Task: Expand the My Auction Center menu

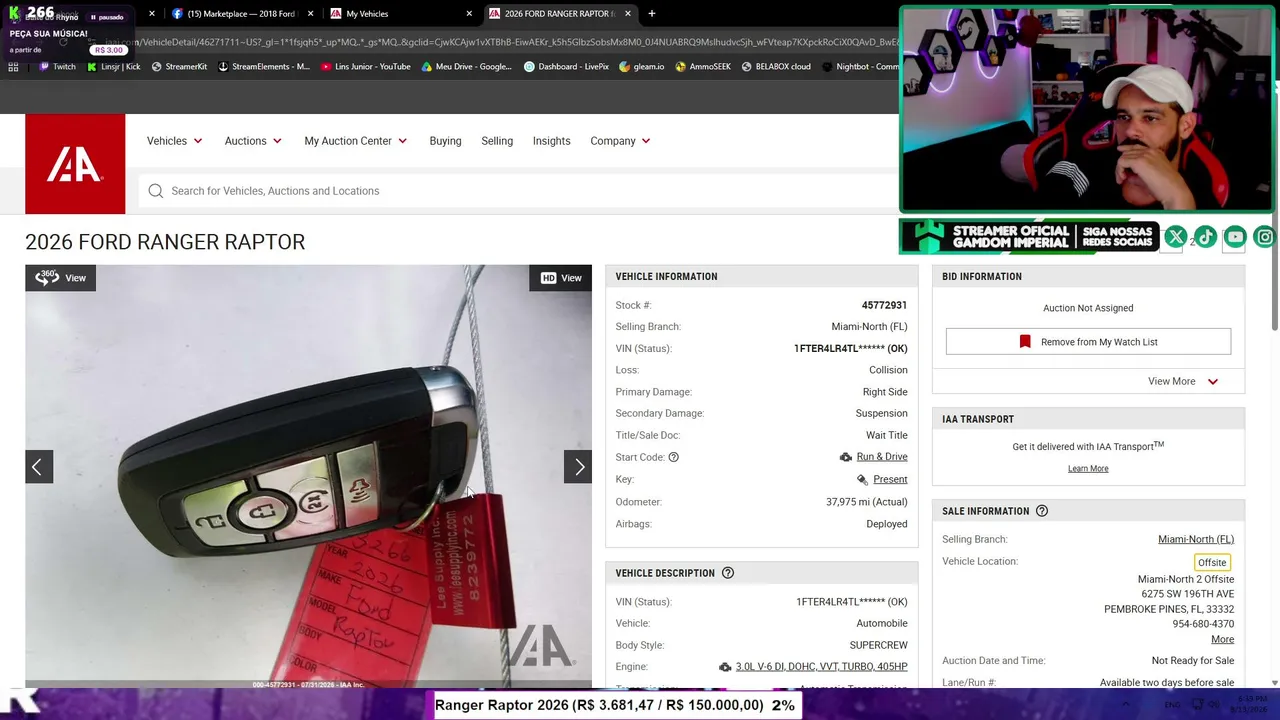Action: point(356,141)
